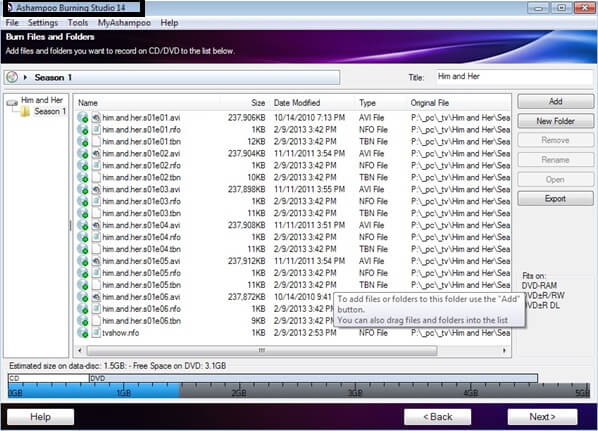Image resolution: width=598 pixels, height=431 pixels.
Task: Click the blank file icon of him.and.her.s01e01.tbn
Action: [96, 142]
